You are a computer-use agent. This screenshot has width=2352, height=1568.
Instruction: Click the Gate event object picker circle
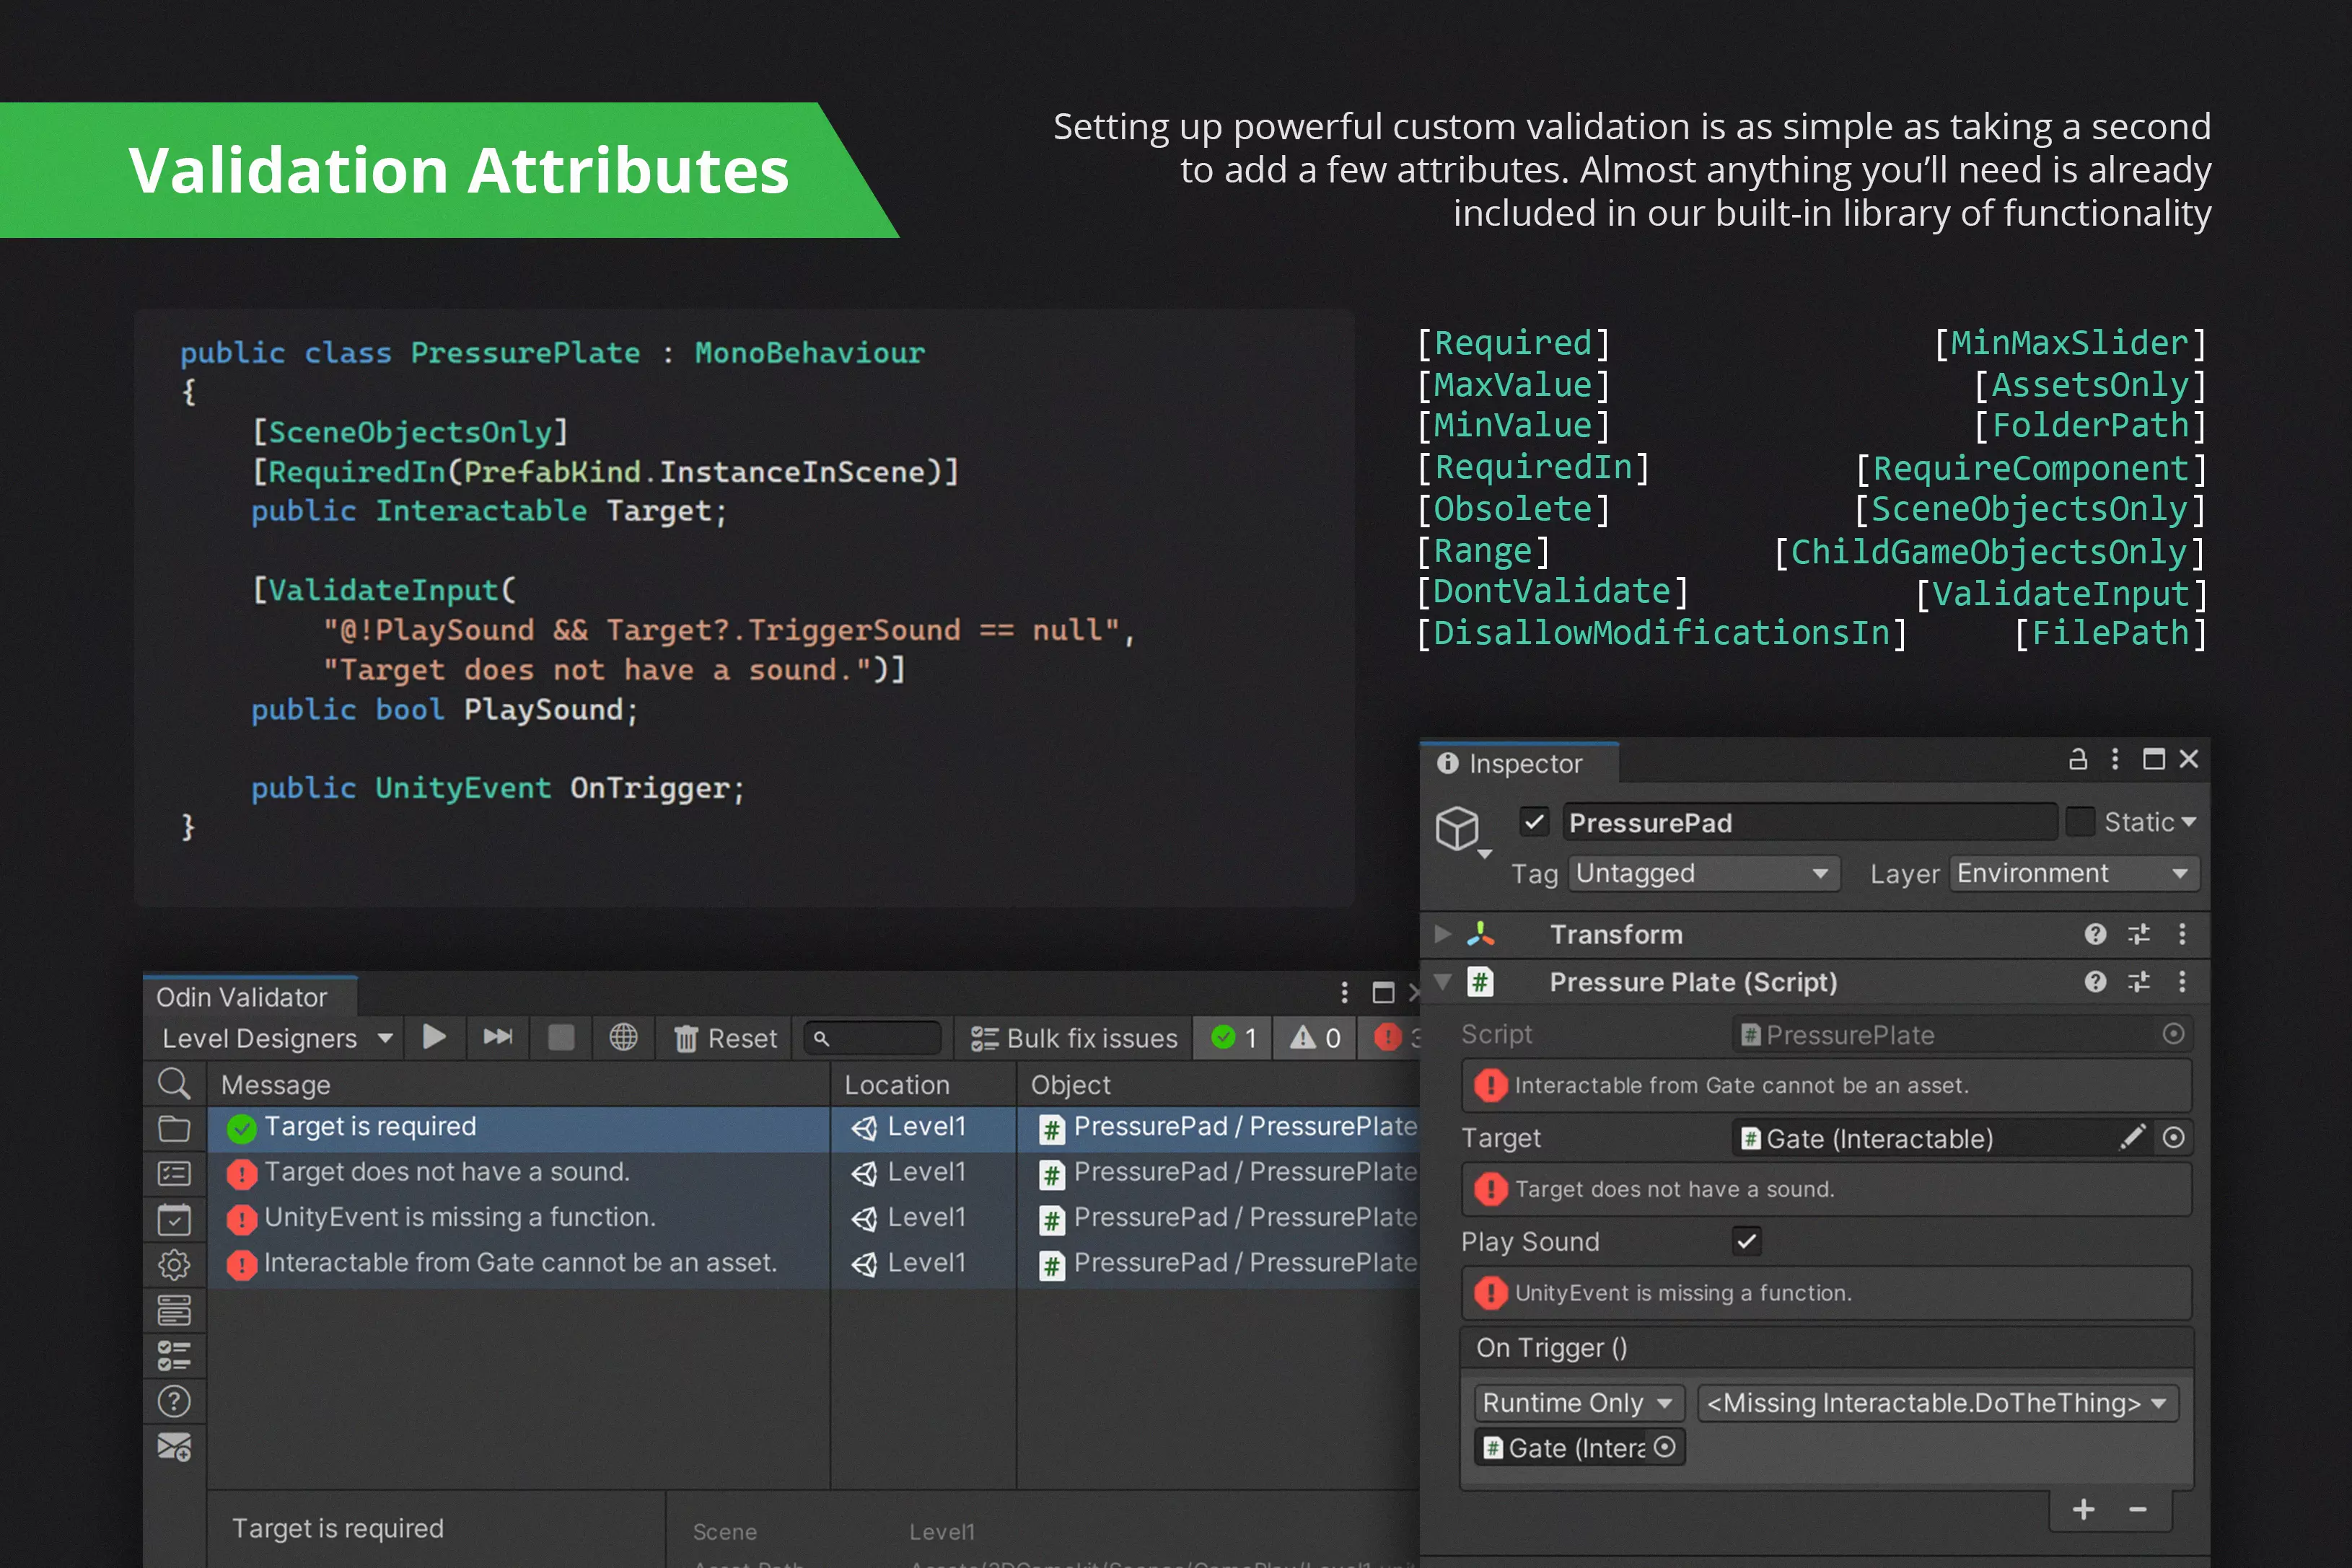point(1664,1447)
